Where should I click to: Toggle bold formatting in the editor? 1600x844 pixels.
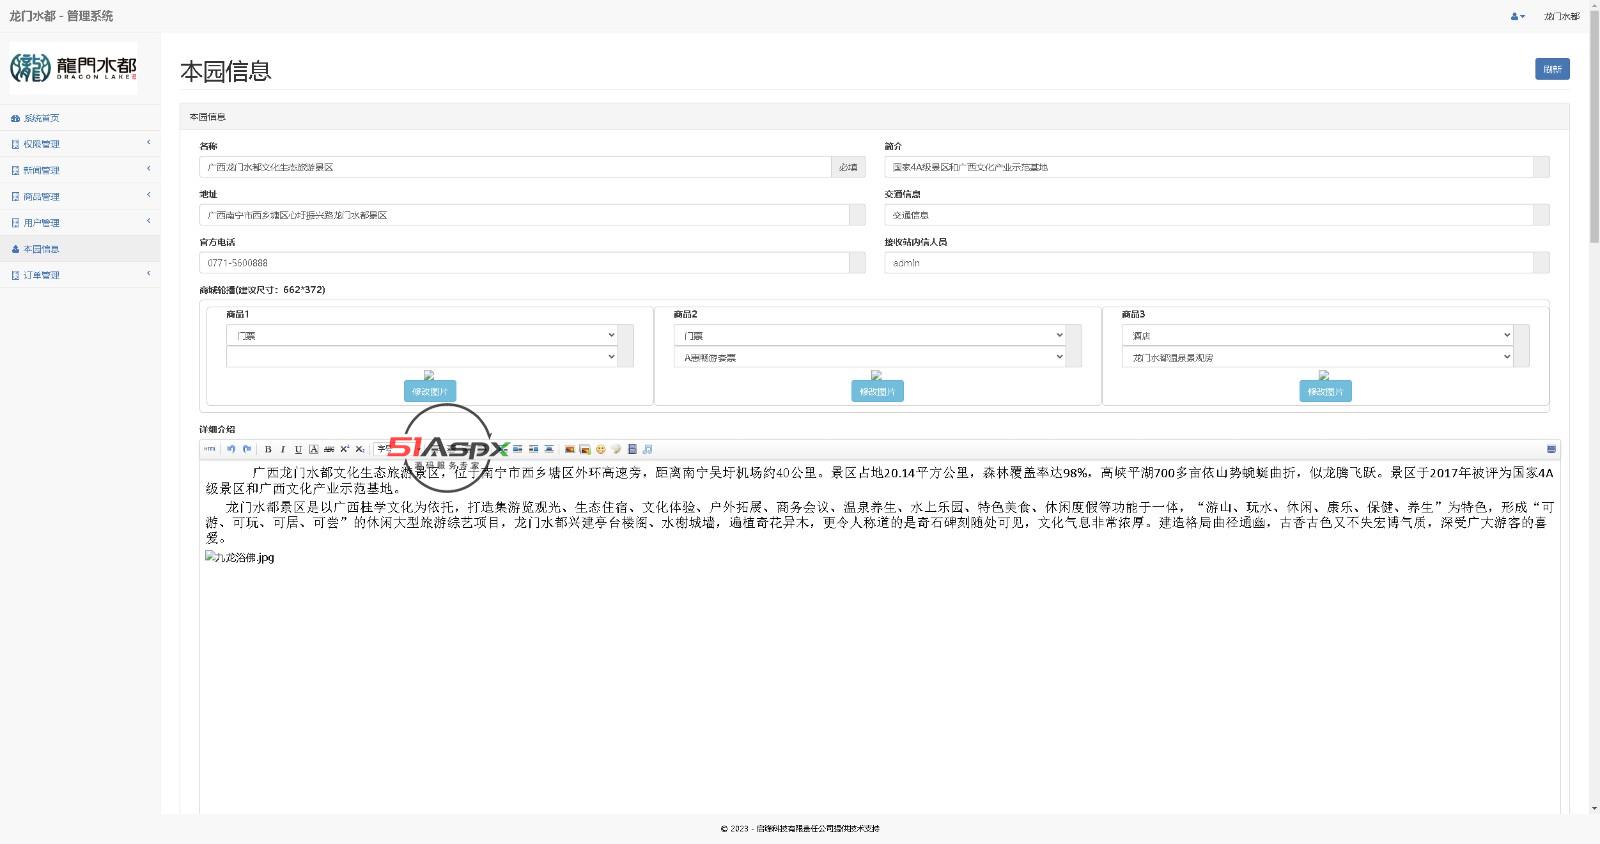268,449
